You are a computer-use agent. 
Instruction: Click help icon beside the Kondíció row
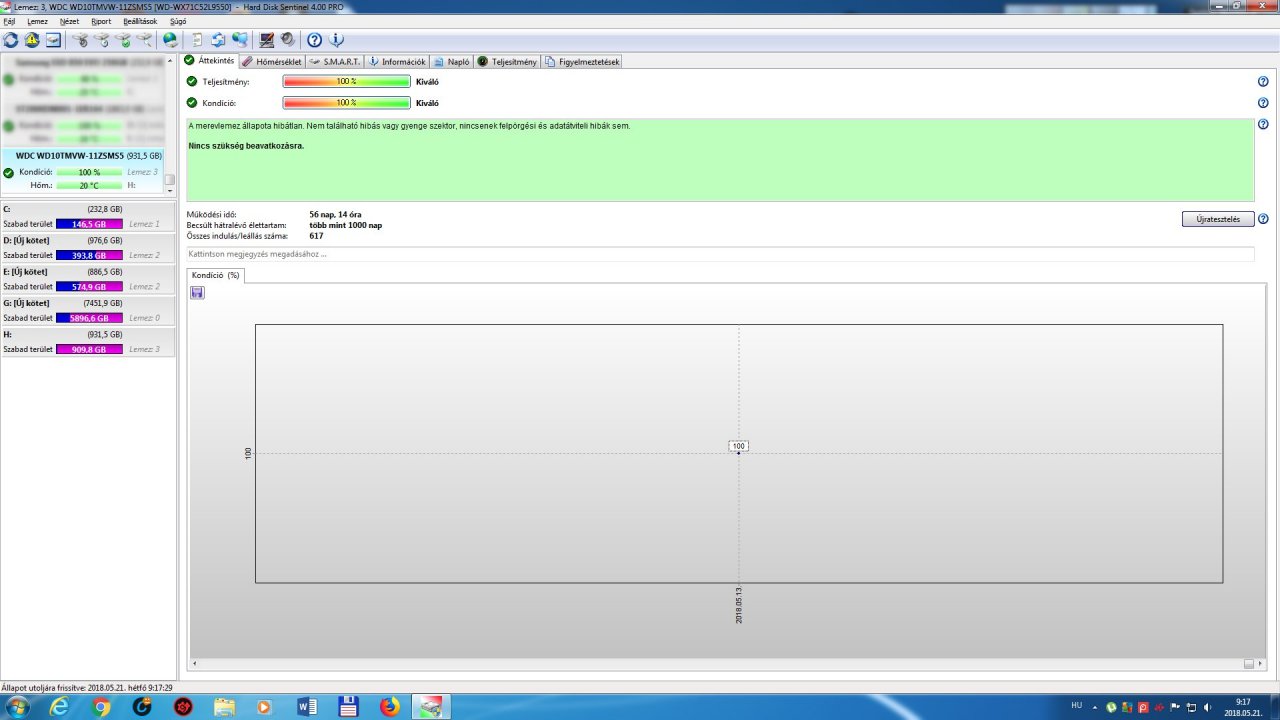coord(1263,102)
